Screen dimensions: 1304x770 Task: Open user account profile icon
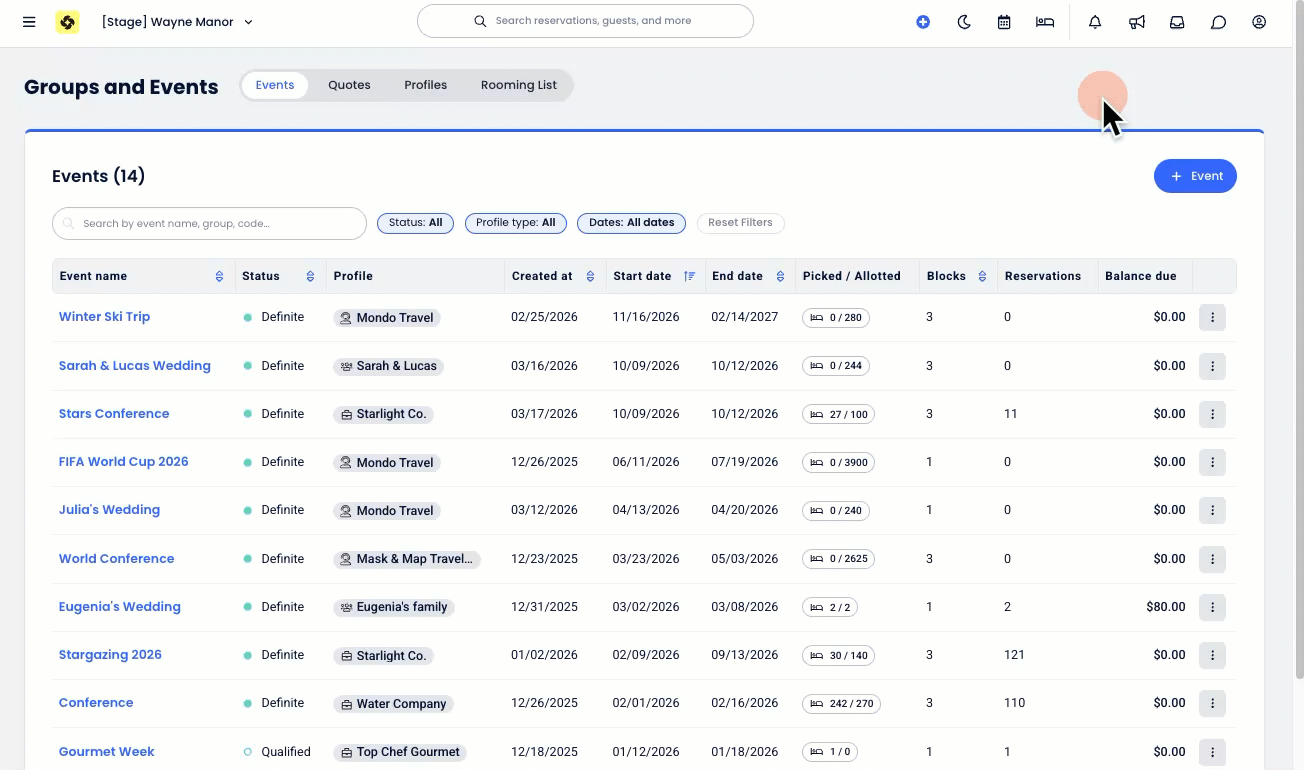[x=1259, y=22]
